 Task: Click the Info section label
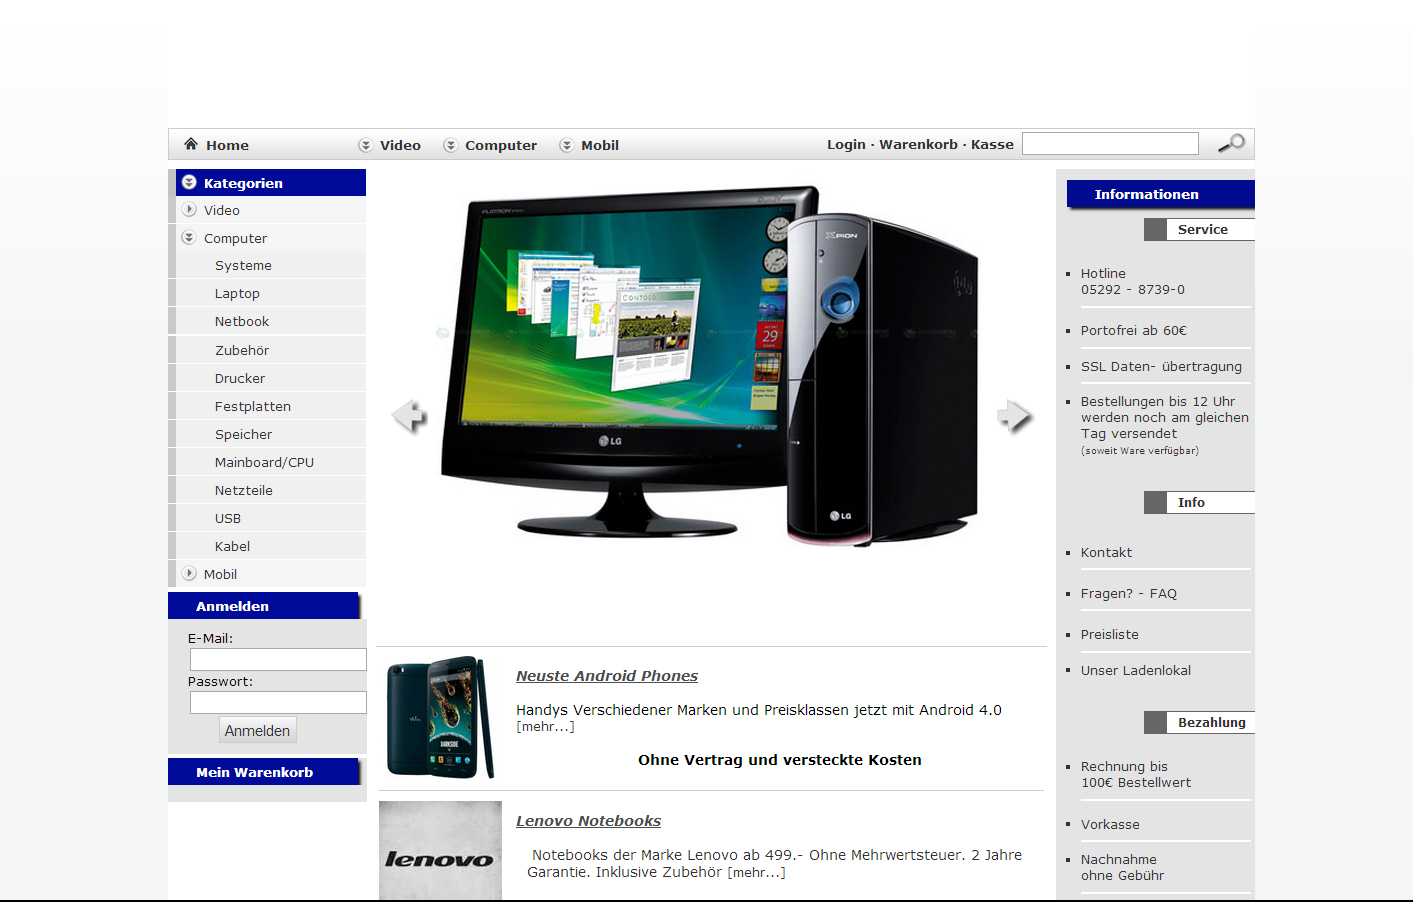tap(1199, 502)
